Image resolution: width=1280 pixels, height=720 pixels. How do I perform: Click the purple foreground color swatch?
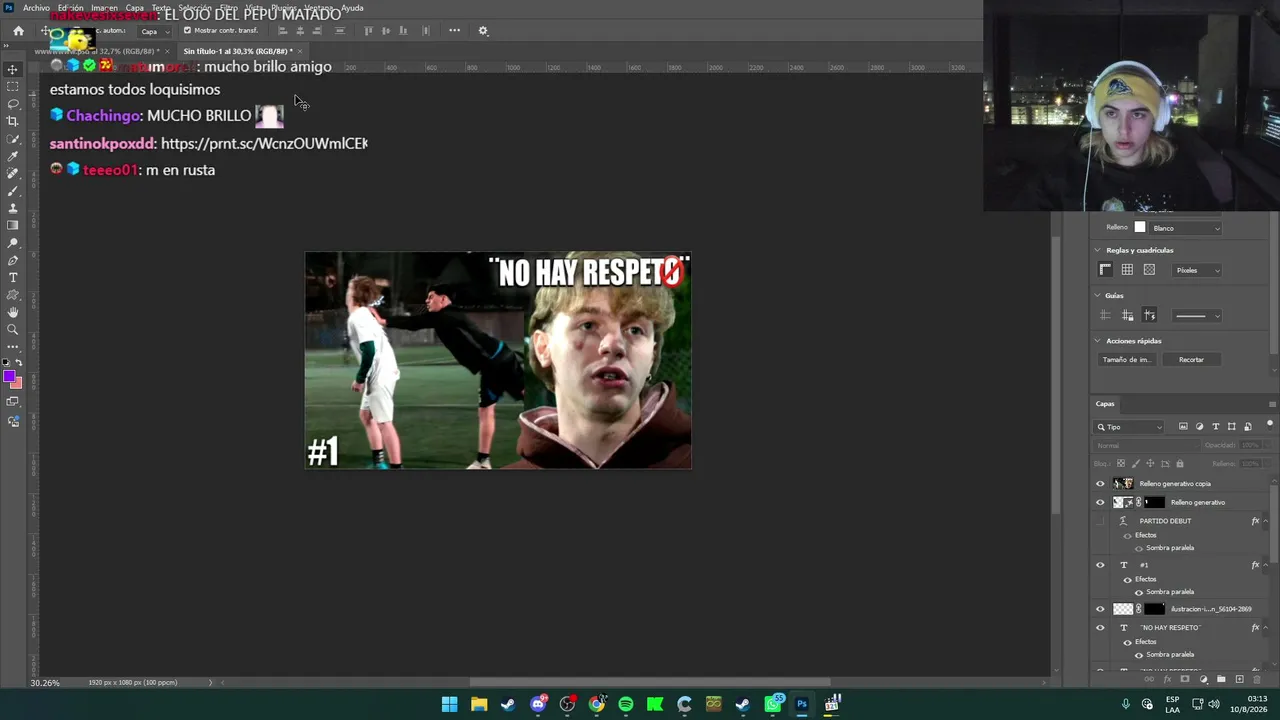pyautogui.click(x=9, y=376)
